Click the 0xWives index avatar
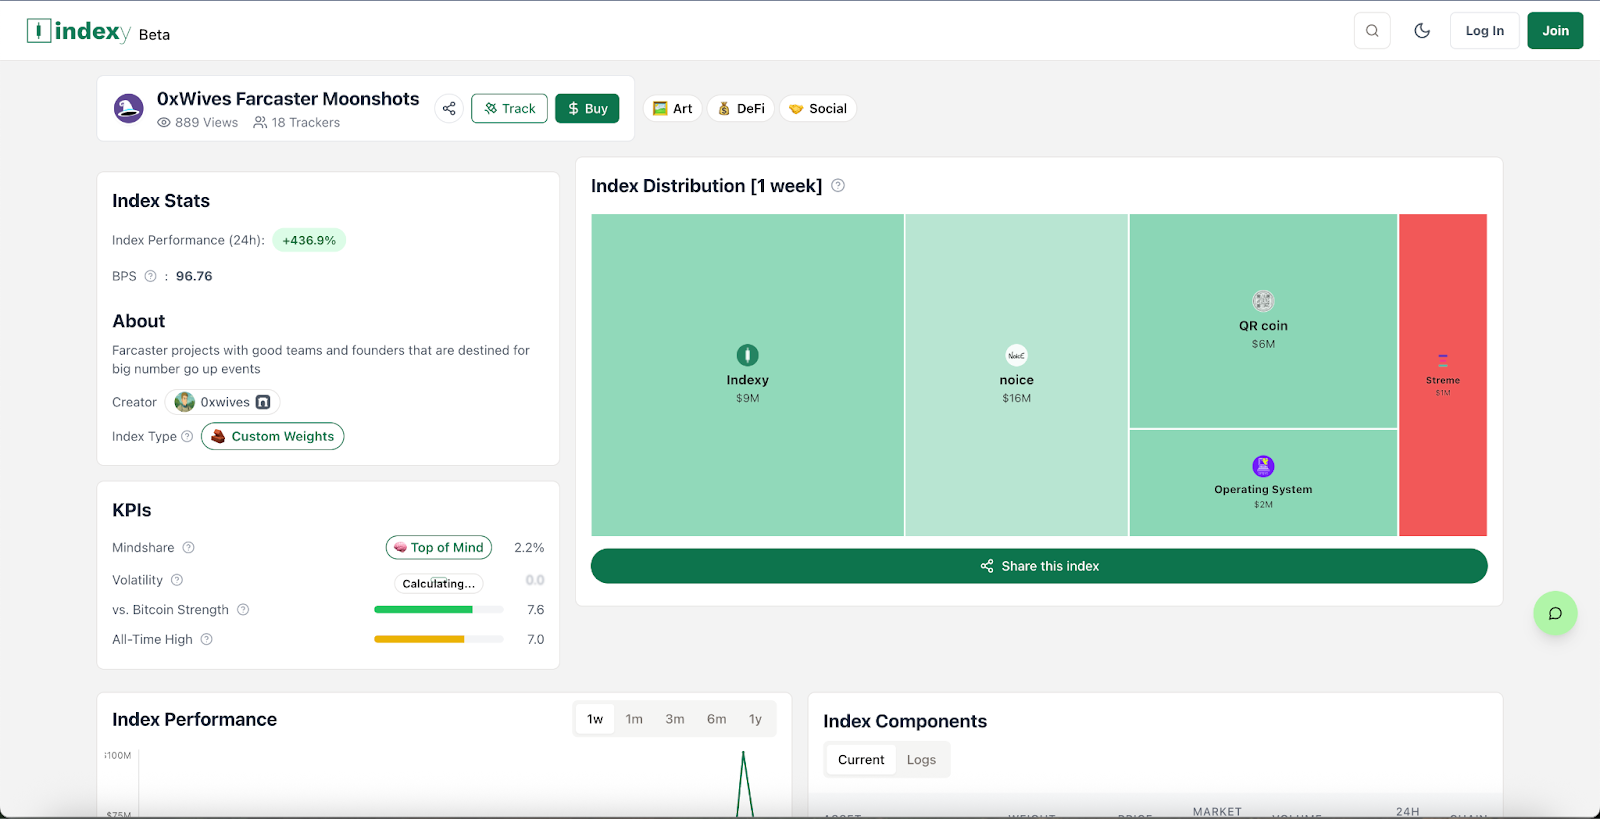The width and height of the screenshot is (1600, 819). click(129, 108)
